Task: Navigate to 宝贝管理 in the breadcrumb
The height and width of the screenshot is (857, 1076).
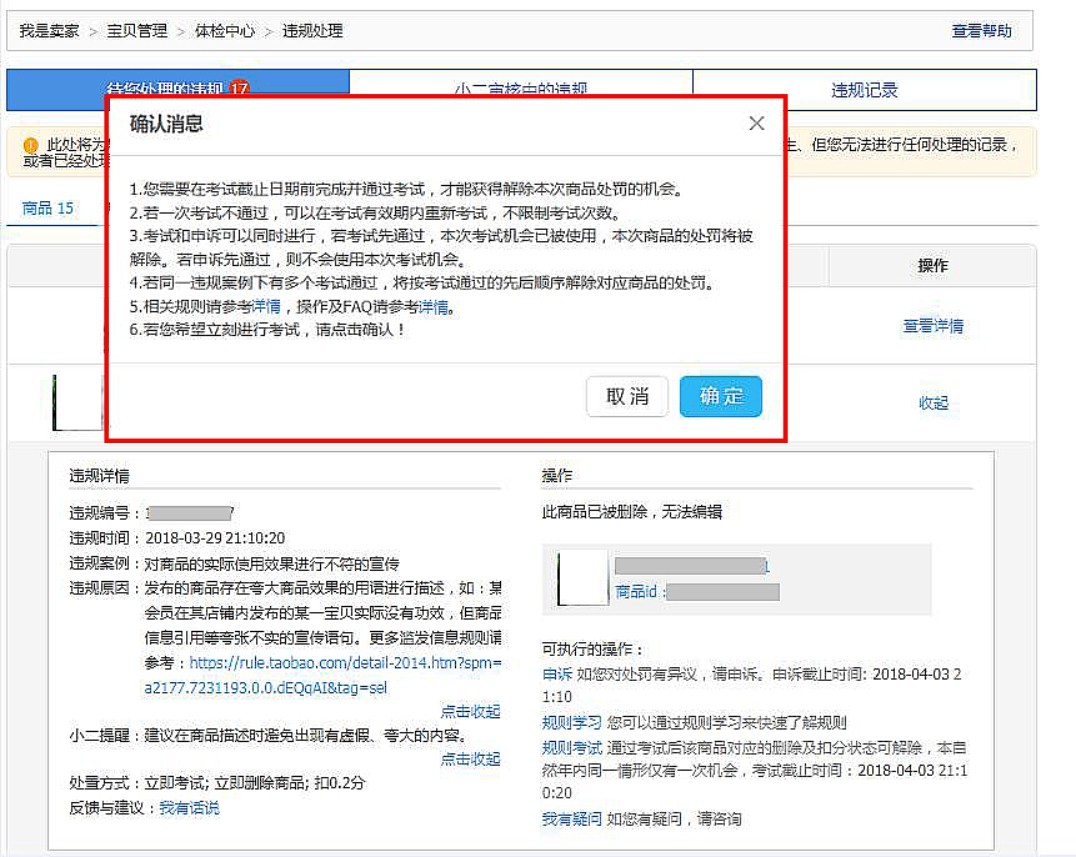Action: tap(138, 31)
